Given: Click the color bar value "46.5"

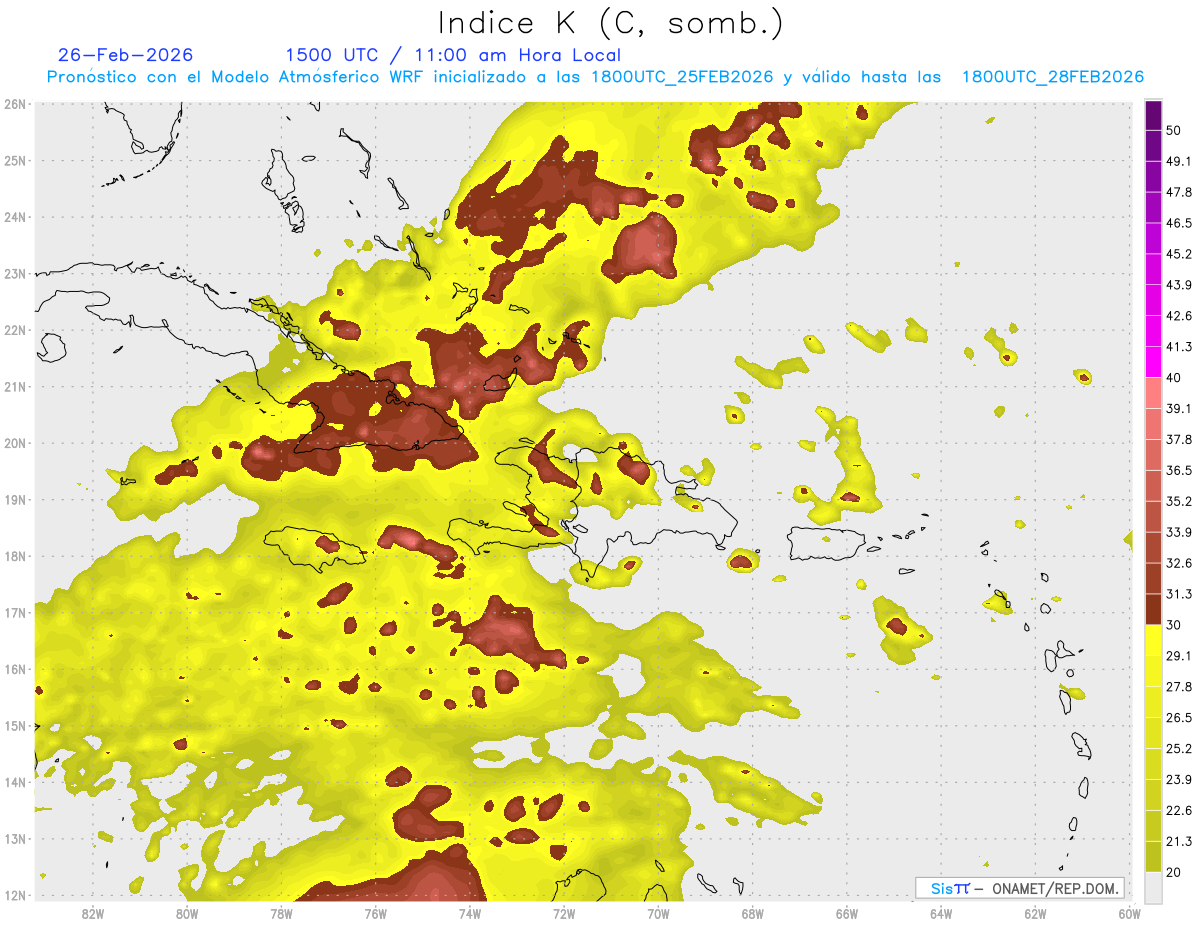Looking at the screenshot, I should tap(1179, 223).
